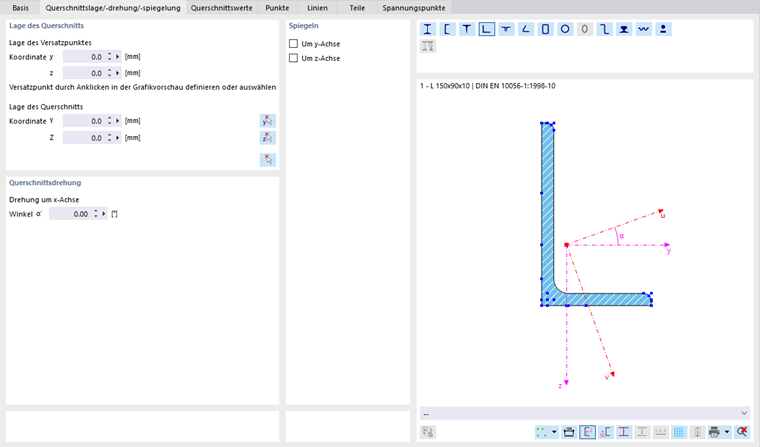Click the grayed-out section library icon
This screenshot has height=447, width=760.
[x=428, y=431]
